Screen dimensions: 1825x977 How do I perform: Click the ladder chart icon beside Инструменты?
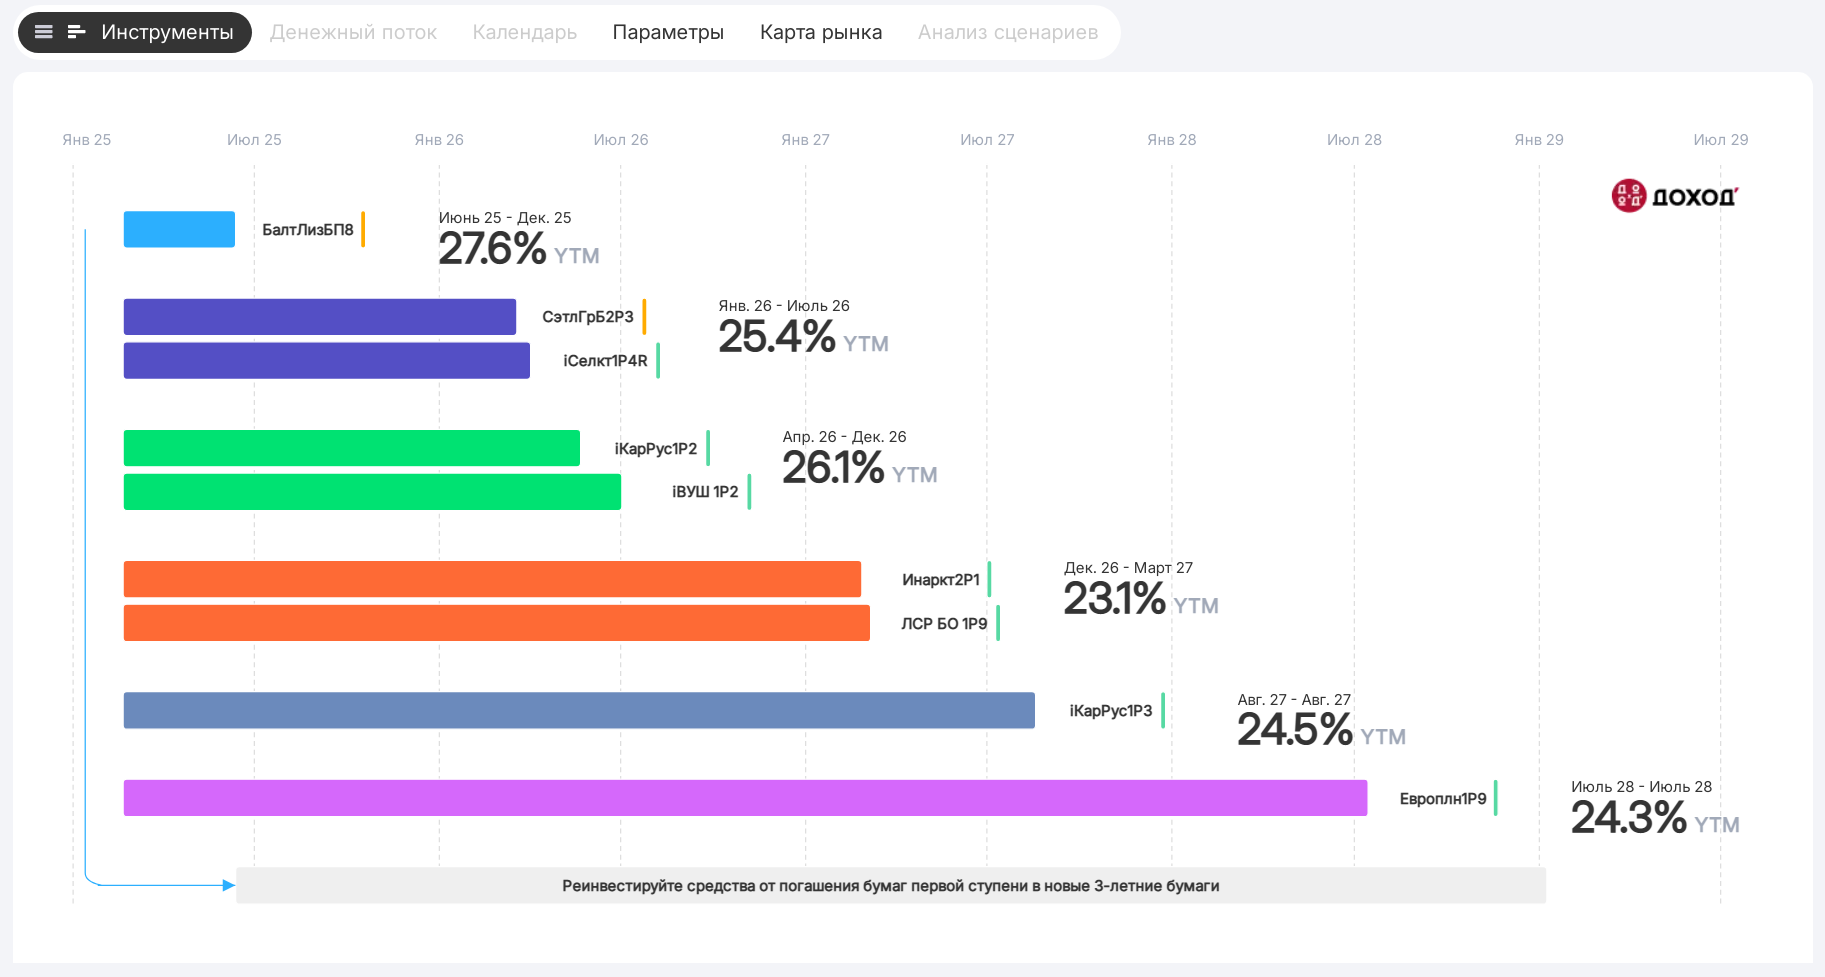point(76,32)
